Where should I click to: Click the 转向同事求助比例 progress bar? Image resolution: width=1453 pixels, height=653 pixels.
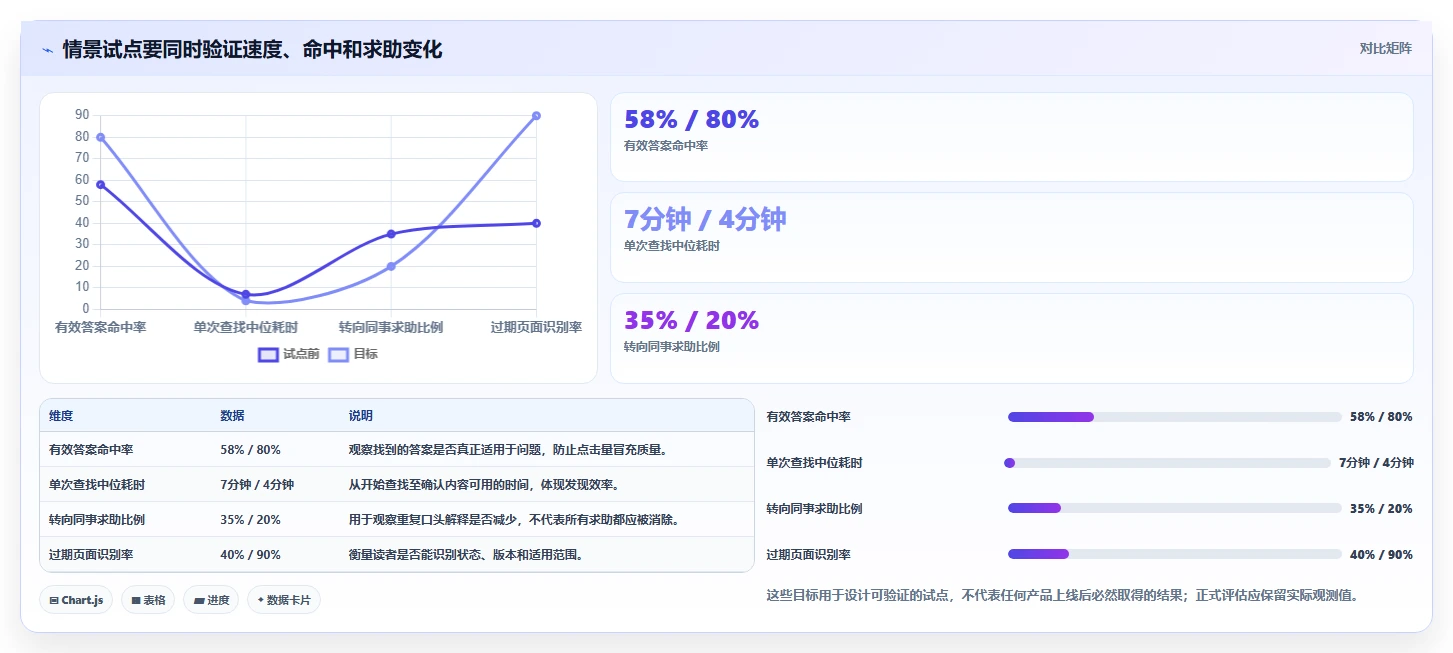(1174, 509)
